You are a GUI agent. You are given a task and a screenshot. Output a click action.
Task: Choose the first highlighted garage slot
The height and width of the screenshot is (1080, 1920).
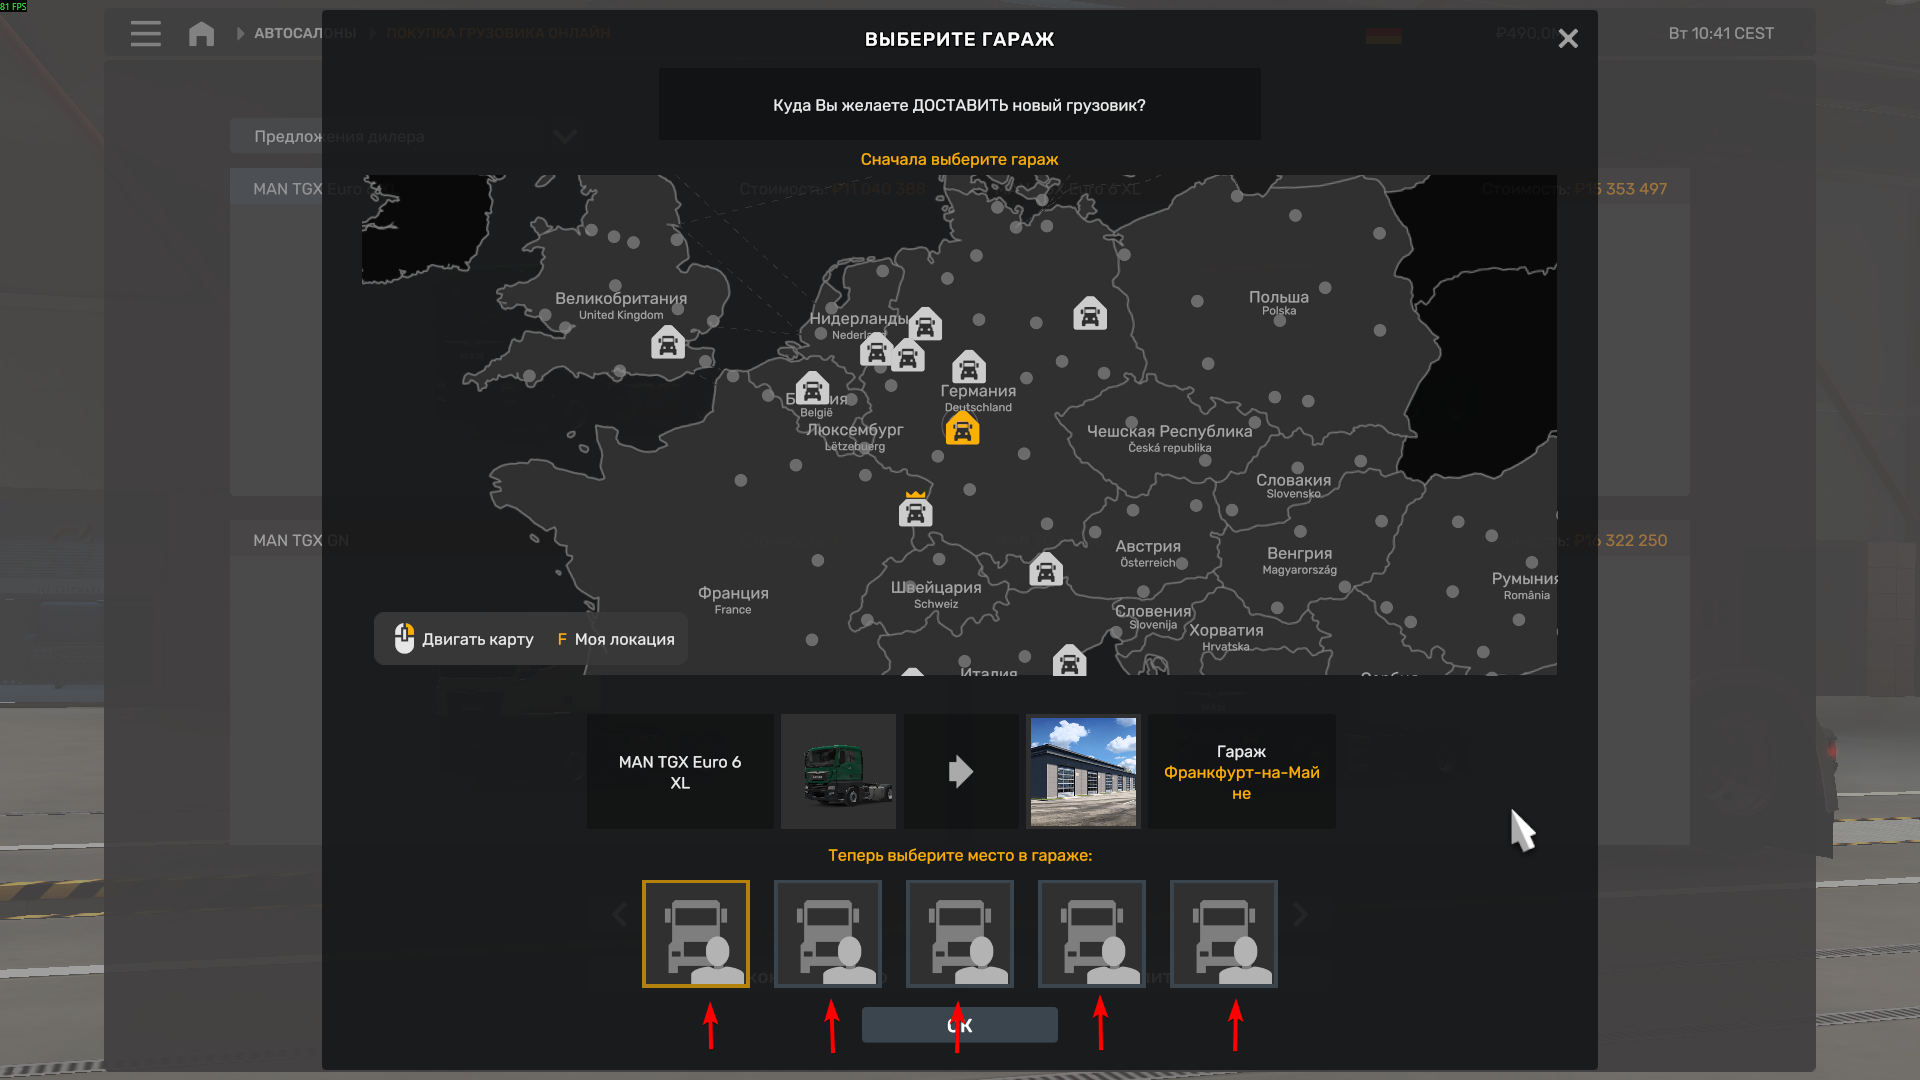[x=696, y=934]
